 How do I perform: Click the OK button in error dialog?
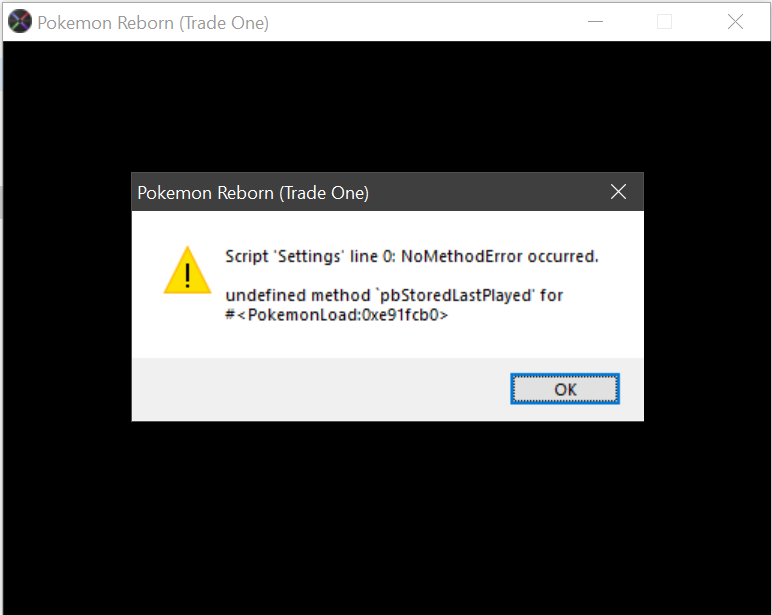click(x=565, y=389)
